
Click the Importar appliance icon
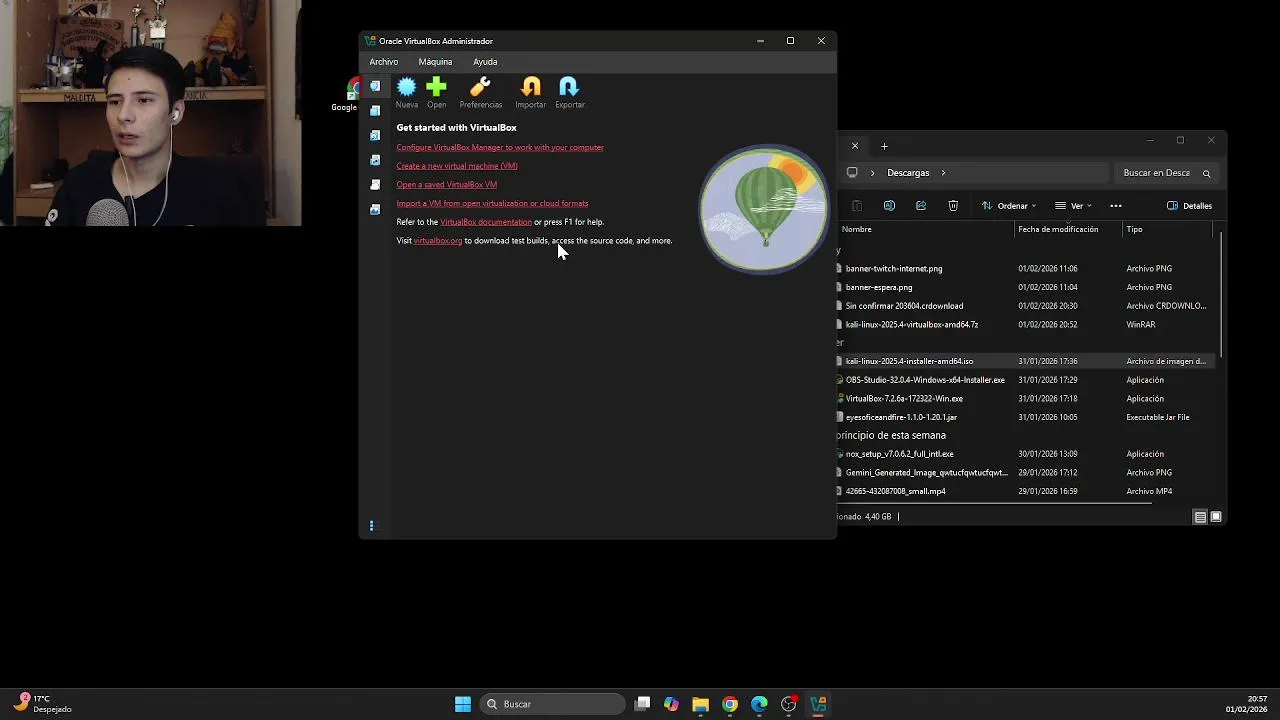(x=531, y=88)
